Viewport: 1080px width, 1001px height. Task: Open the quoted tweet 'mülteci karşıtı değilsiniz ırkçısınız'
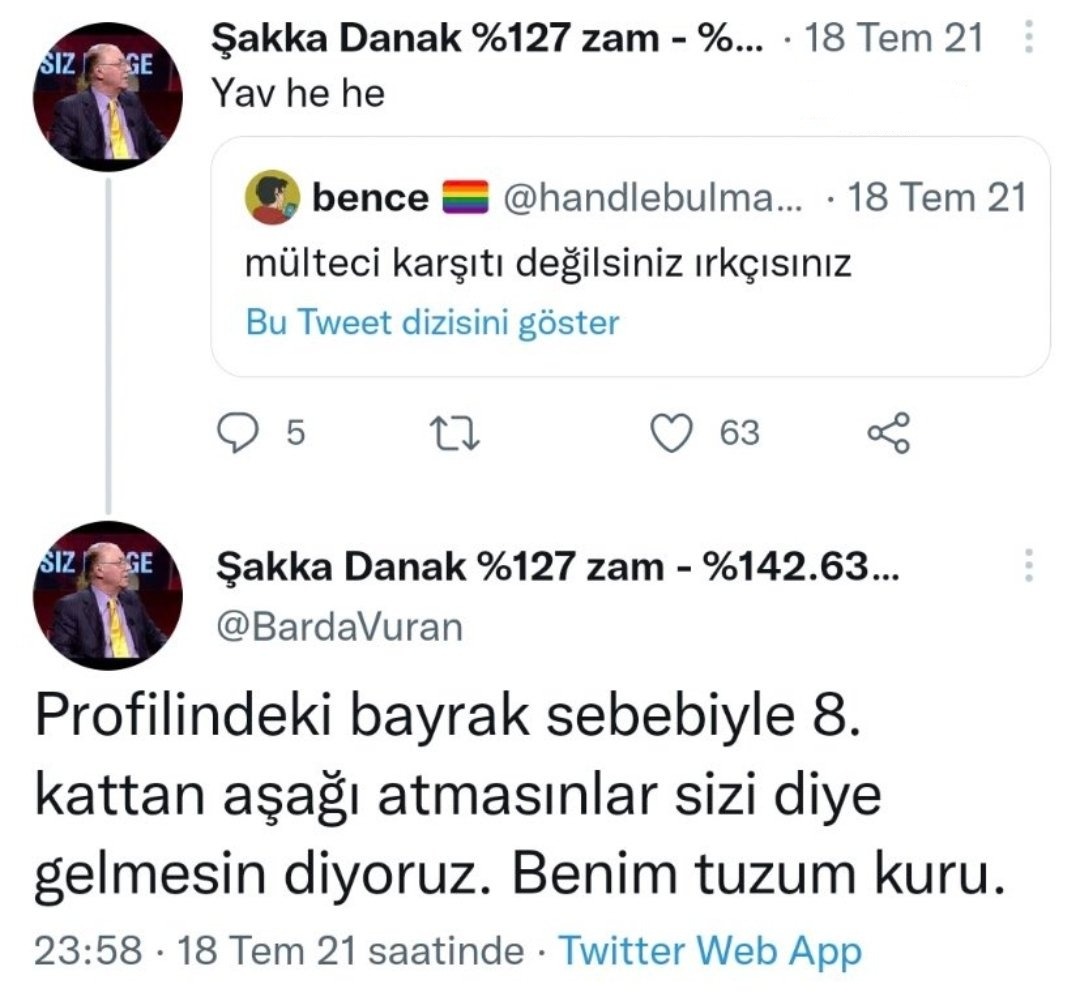tap(549, 264)
